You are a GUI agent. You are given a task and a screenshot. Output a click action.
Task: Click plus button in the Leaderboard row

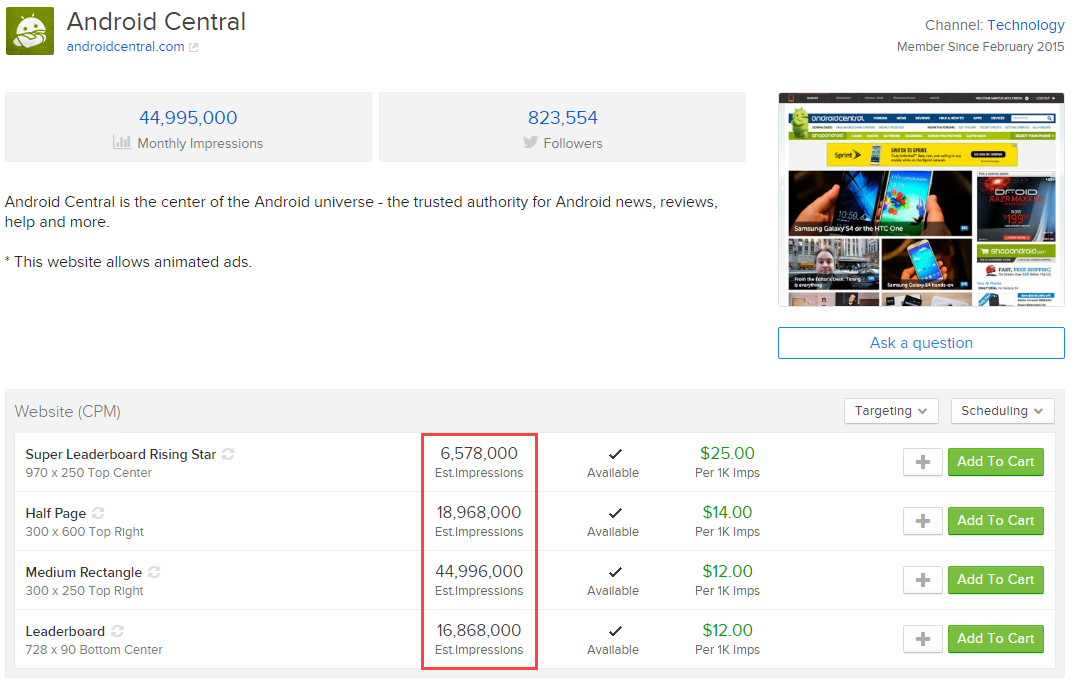[x=923, y=639]
